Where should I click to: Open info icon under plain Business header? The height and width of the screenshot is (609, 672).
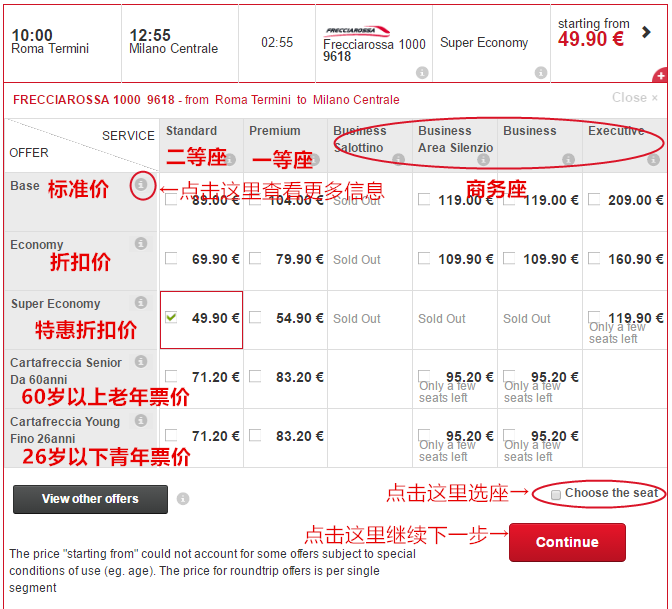point(568,160)
